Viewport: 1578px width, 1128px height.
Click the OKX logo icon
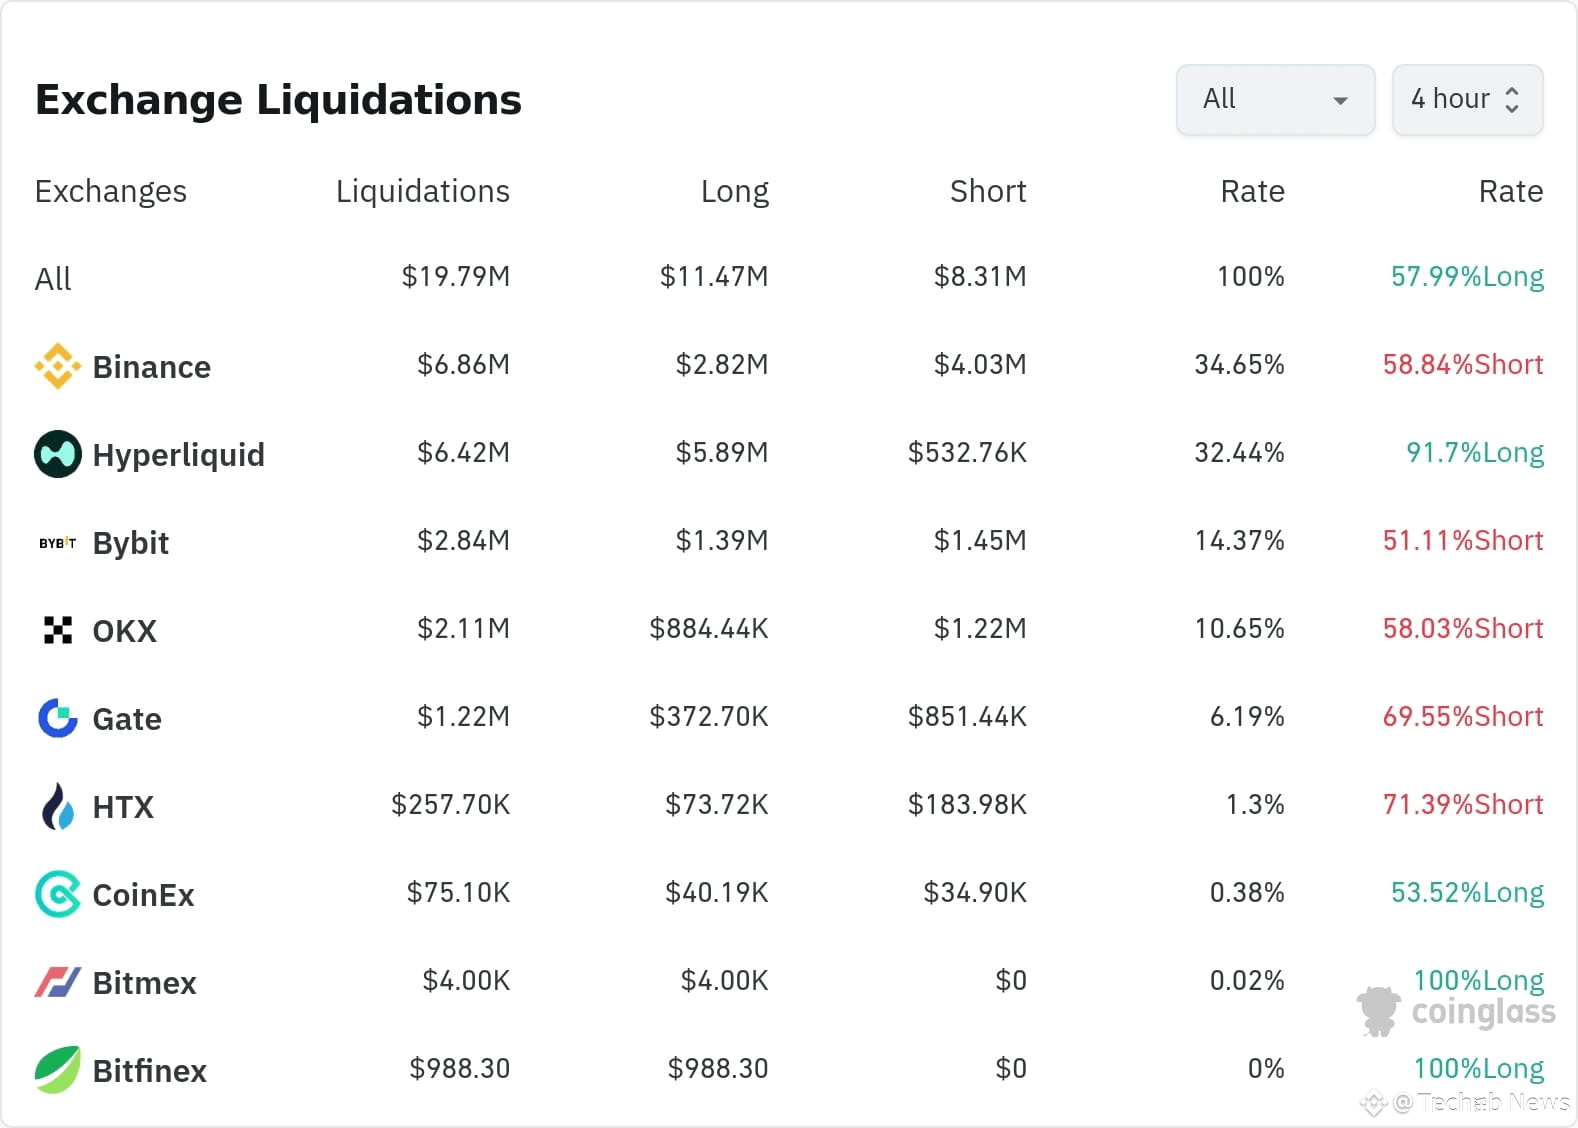click(x=58, y=630)
